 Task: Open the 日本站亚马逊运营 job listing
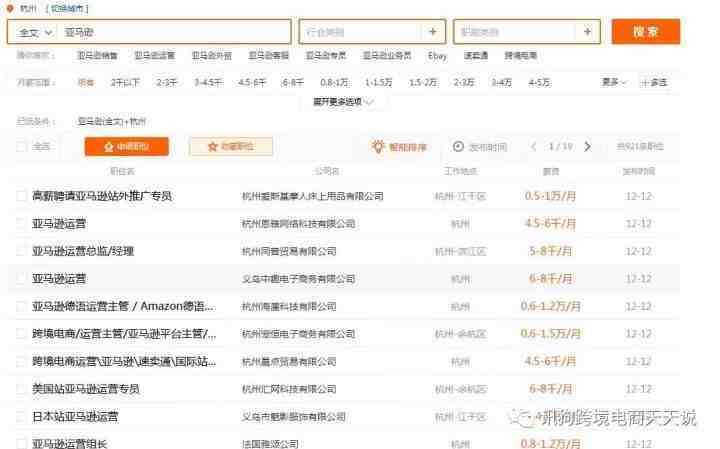pos(75,416)
